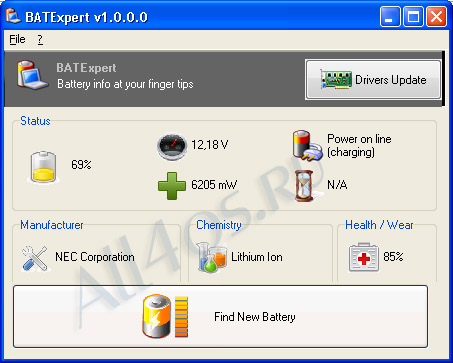
Task: Click the BATExpert title bar app icon
Action: tap(13, 16)
